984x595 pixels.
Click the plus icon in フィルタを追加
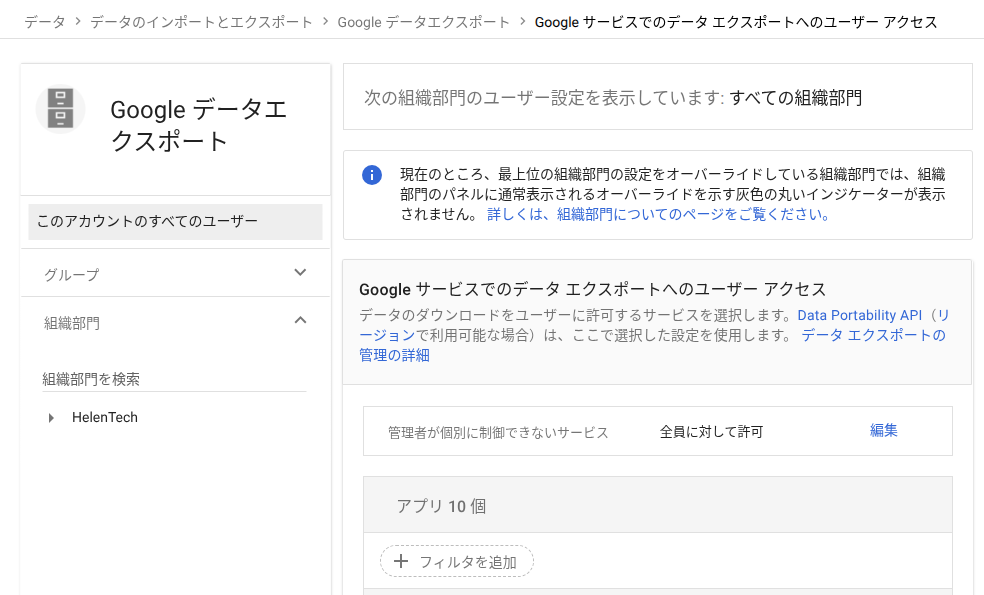pyautogui.click(x=402, y=561)
